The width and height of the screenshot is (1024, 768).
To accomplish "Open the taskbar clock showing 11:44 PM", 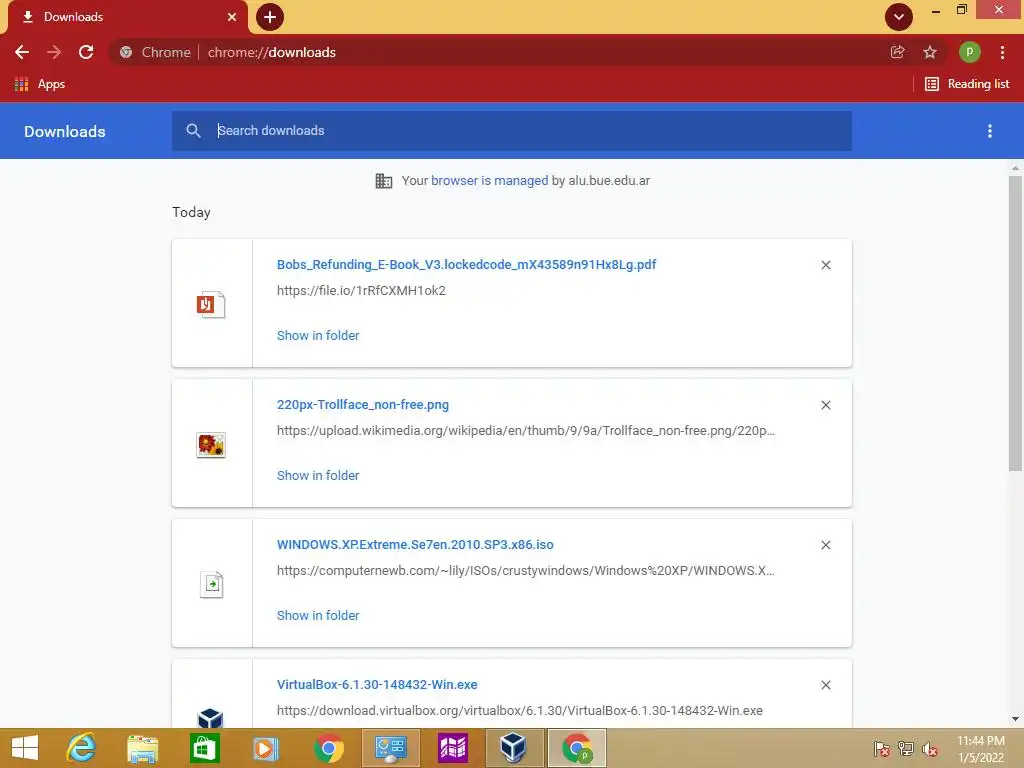I will pyautogui.click(x=980, y=749).
